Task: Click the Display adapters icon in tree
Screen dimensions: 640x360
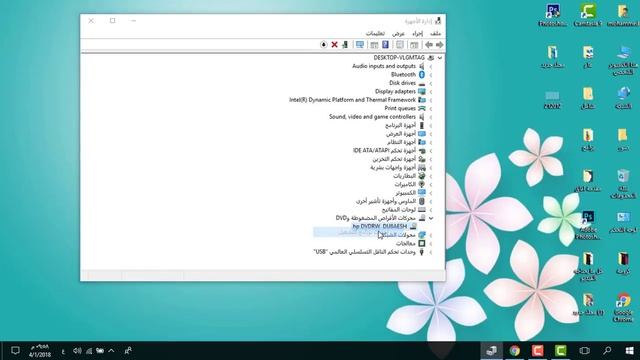Action: pos(422,91)
